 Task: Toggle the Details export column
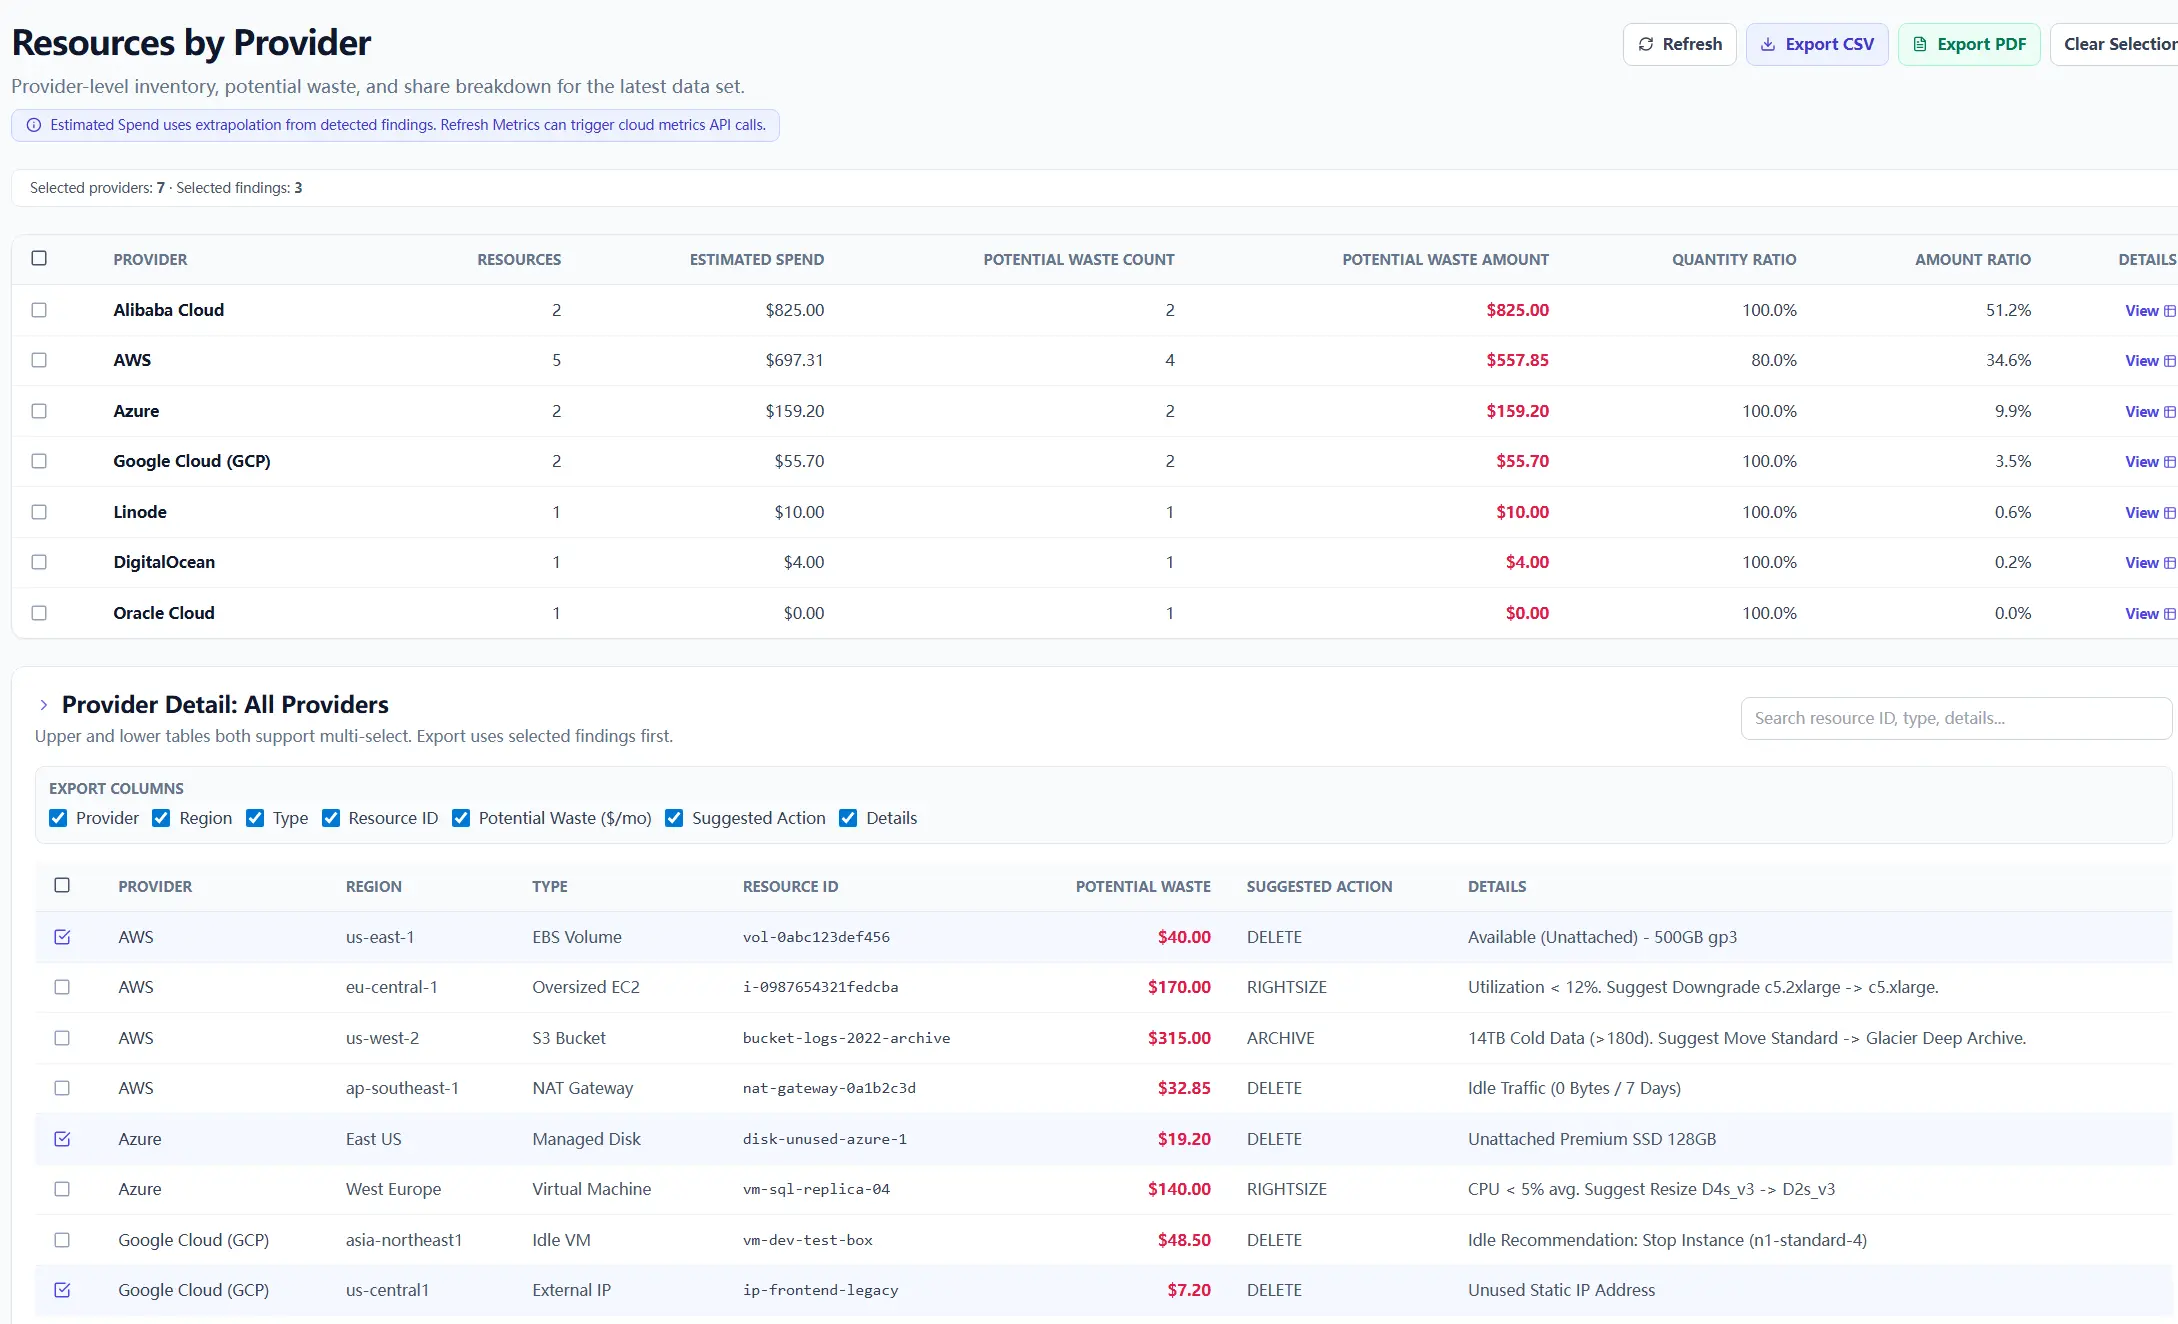(848, 818)
